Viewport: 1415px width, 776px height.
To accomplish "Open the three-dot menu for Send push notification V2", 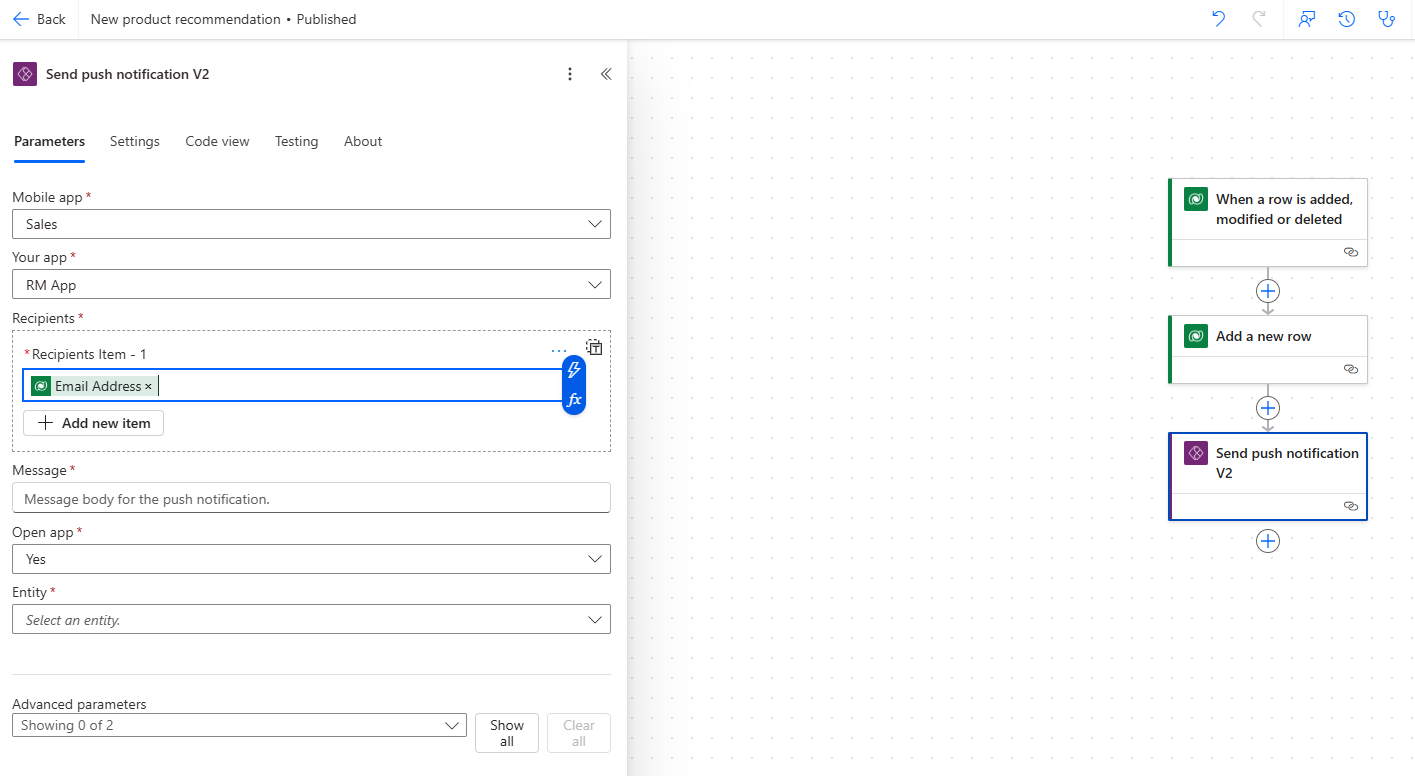I will (x=570, y=73).
